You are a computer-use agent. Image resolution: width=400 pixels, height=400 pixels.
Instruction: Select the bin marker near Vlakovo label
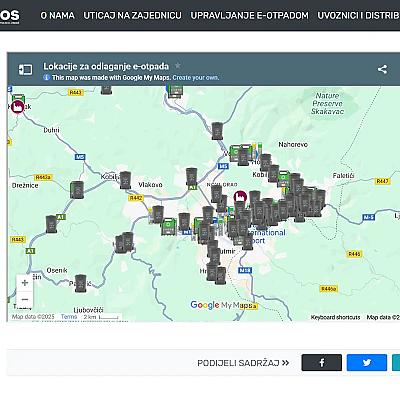(x=125, y=180)
